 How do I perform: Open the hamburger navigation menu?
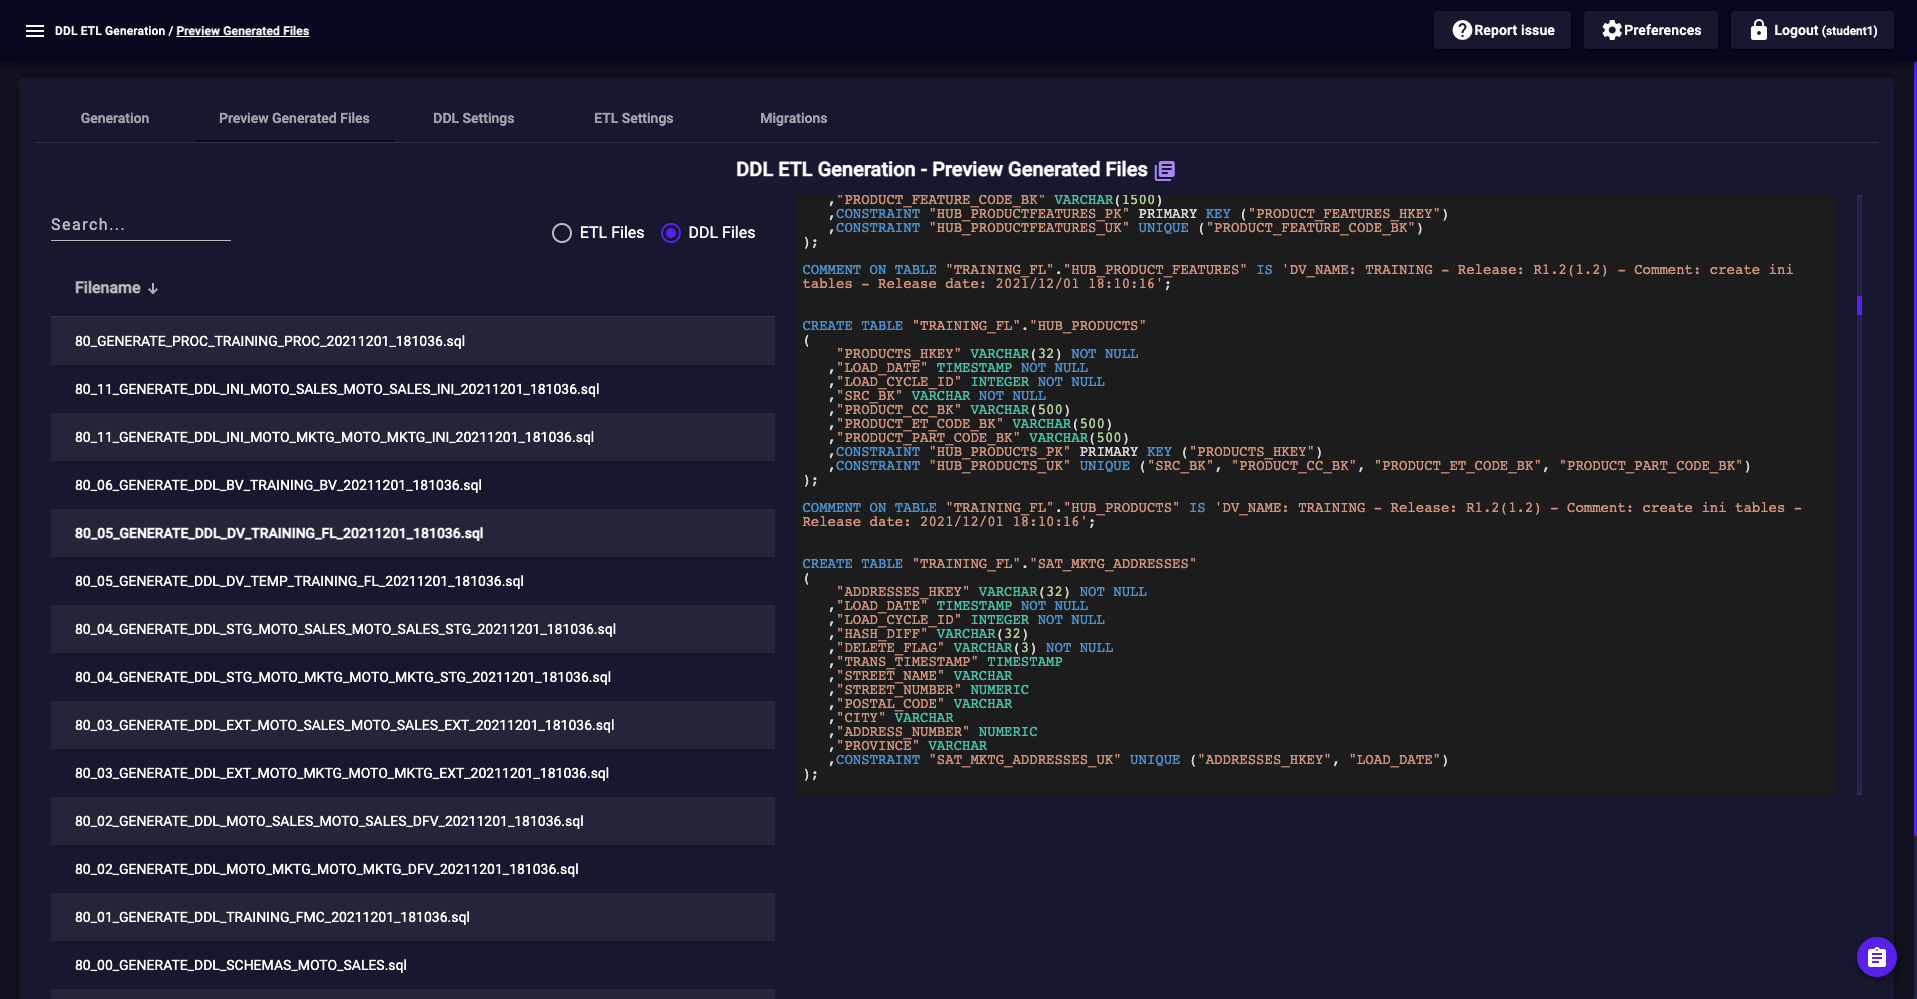coord(35,31)
